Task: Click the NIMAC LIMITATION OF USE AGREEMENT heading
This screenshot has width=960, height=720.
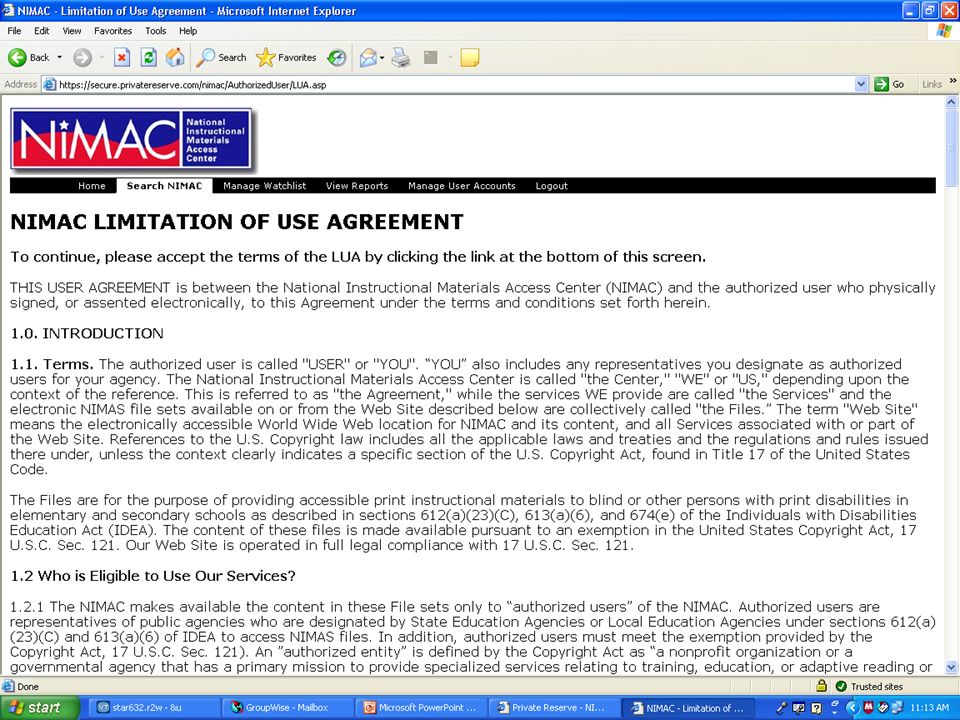Action: click(237, 222)
